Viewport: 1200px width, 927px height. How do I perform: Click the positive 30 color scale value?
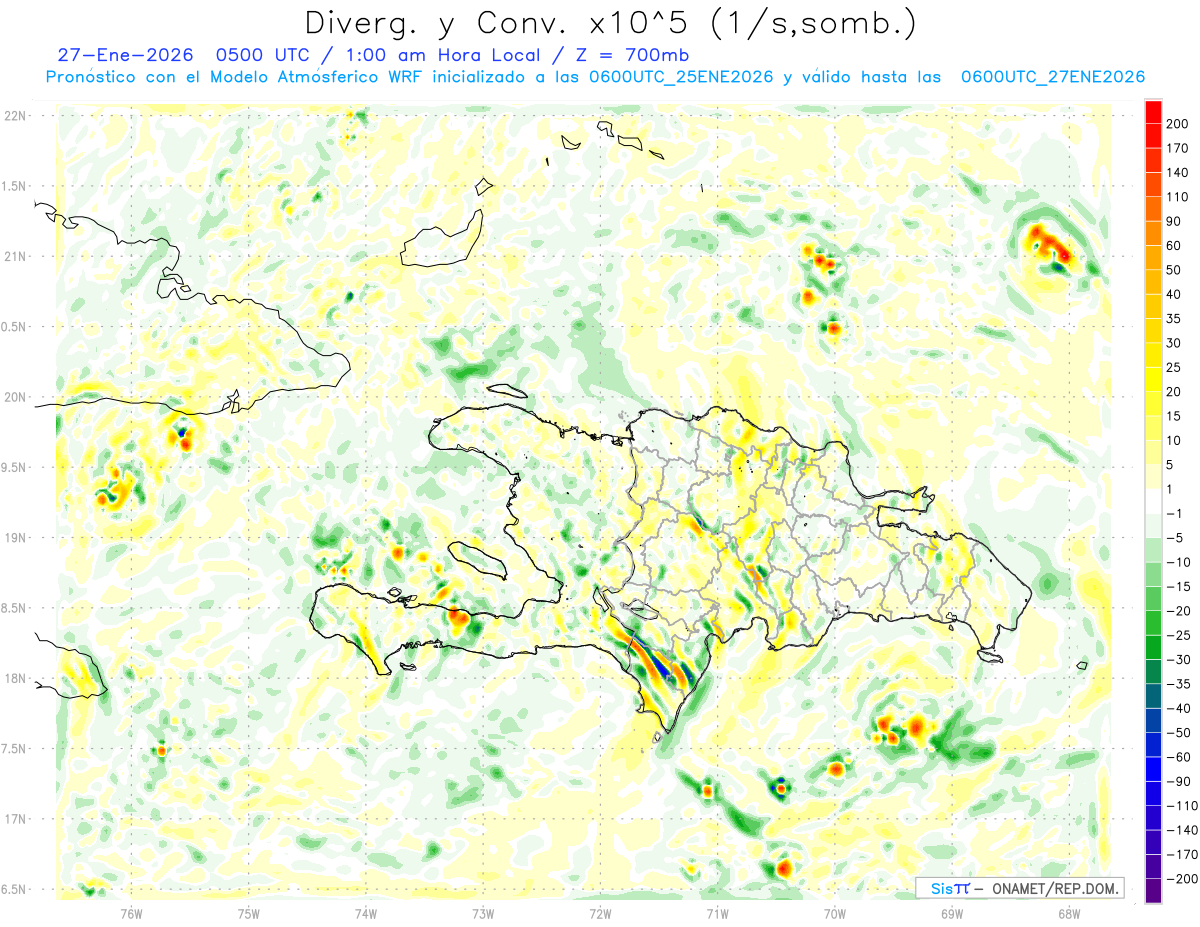[1175, 343]
